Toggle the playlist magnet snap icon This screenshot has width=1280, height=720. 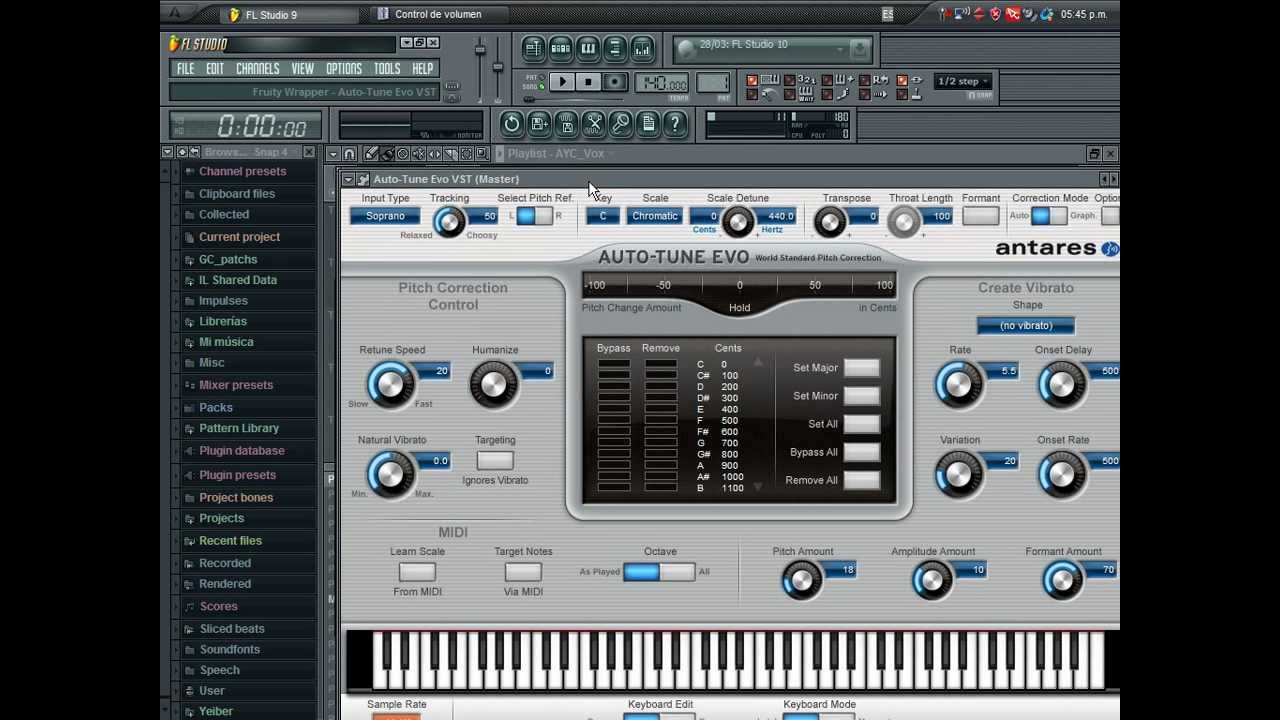(349, 153)
